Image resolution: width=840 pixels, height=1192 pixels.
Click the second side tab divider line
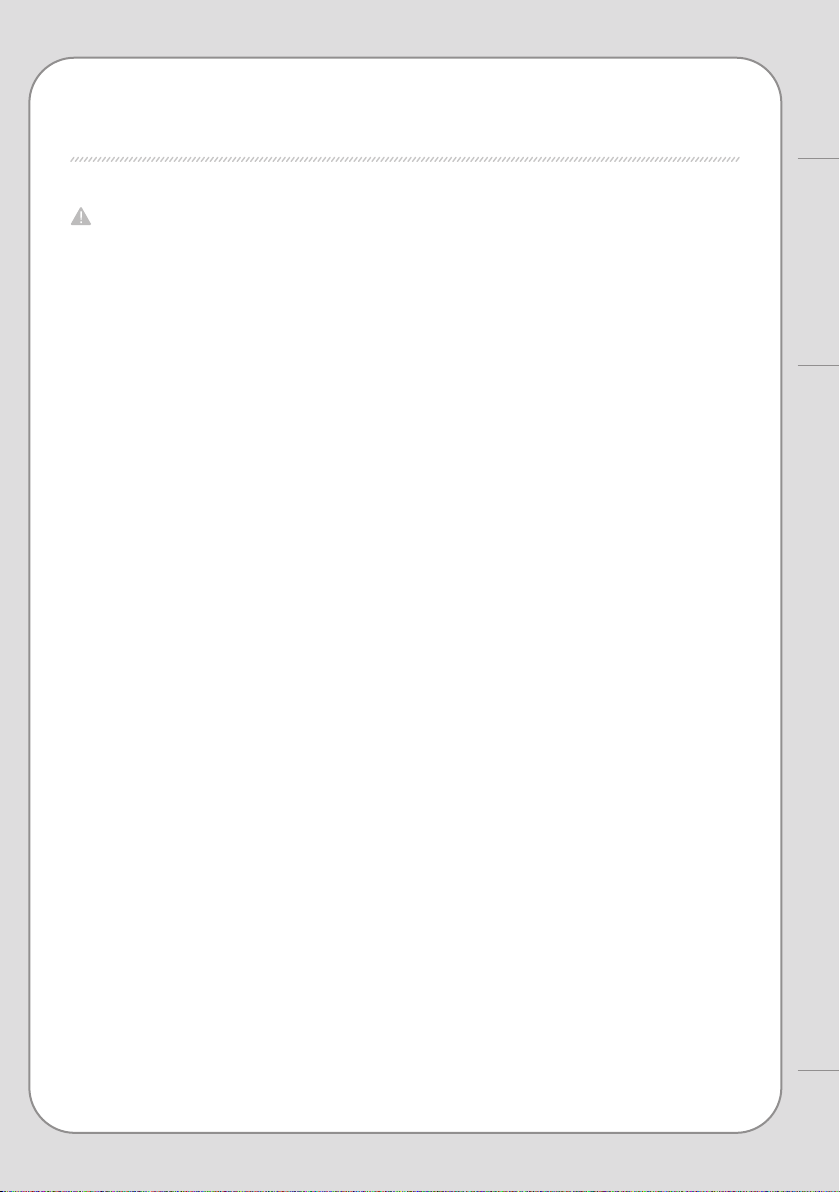click(x=819, y=366)
